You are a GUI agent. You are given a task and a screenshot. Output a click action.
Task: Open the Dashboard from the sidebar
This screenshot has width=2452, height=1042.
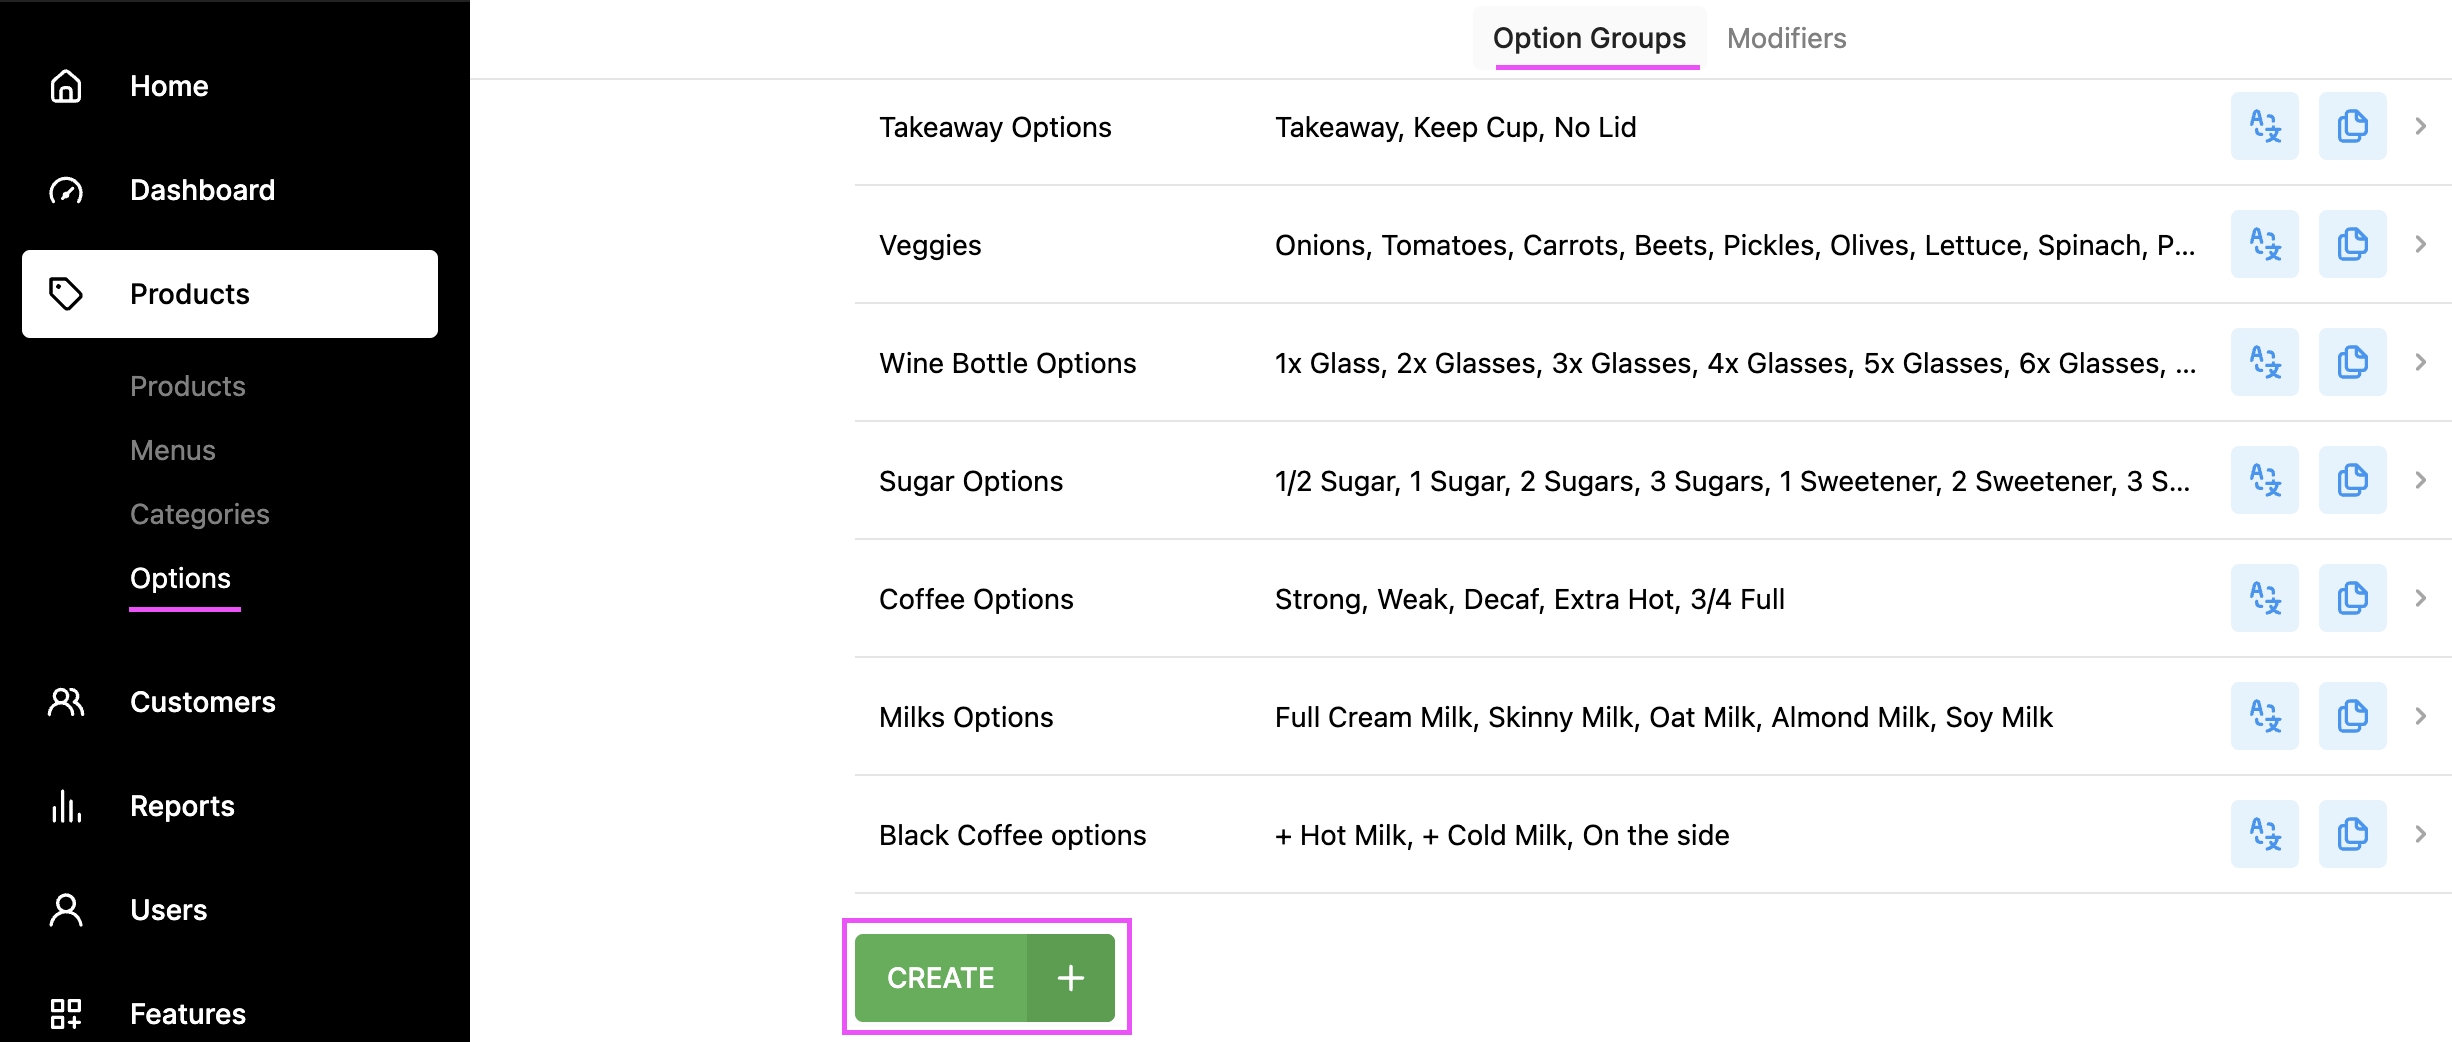65,190
